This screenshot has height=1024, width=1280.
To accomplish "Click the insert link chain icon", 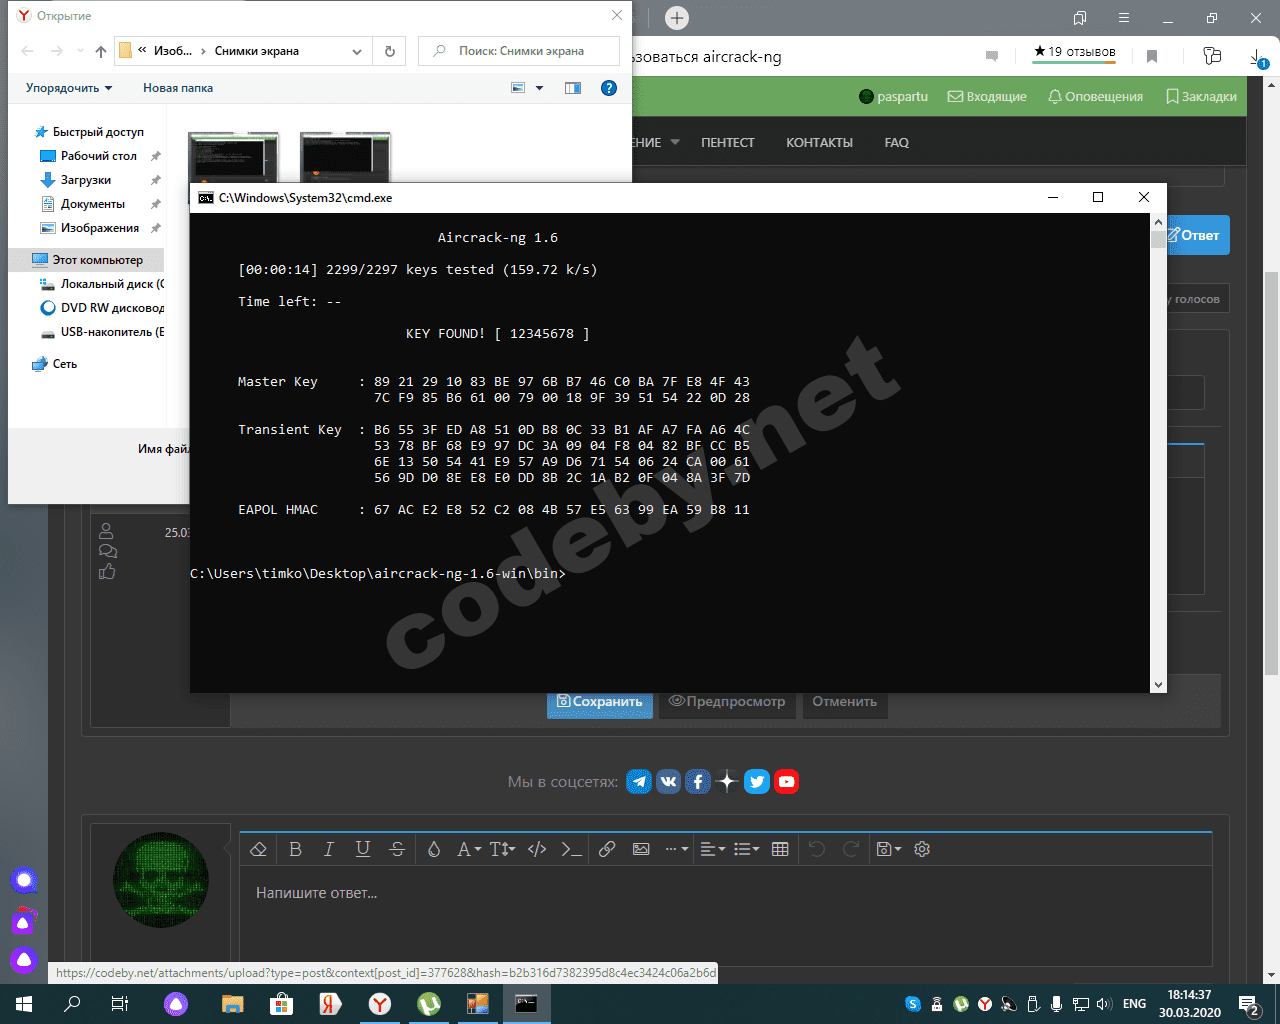I will pyautogui.click(x=607, y=849).
